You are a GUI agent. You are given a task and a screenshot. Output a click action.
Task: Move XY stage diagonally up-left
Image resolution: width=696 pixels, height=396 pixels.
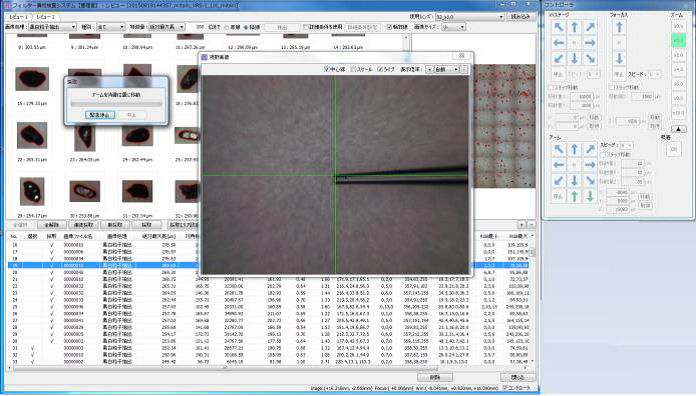pos(558,27)
